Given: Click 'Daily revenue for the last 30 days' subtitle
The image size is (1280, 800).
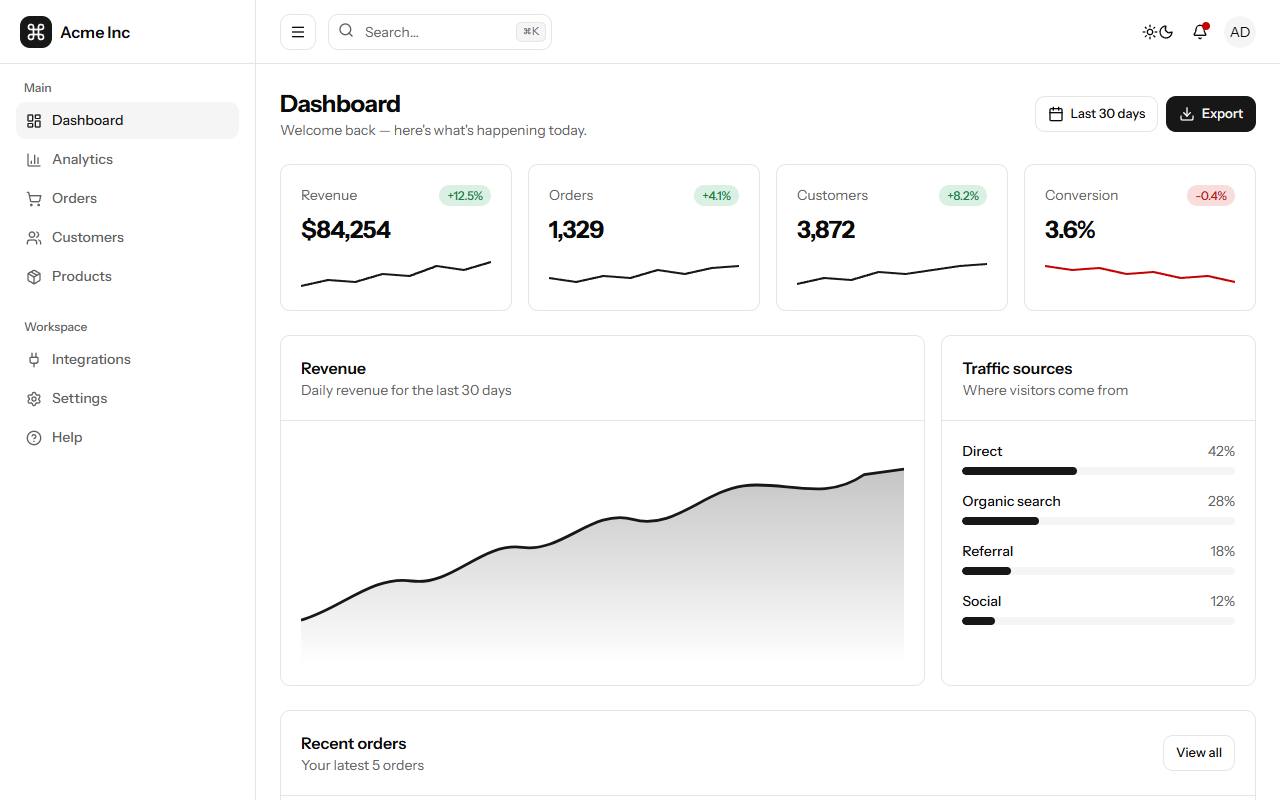Looking at the screenshot, I should pos(406,390).
